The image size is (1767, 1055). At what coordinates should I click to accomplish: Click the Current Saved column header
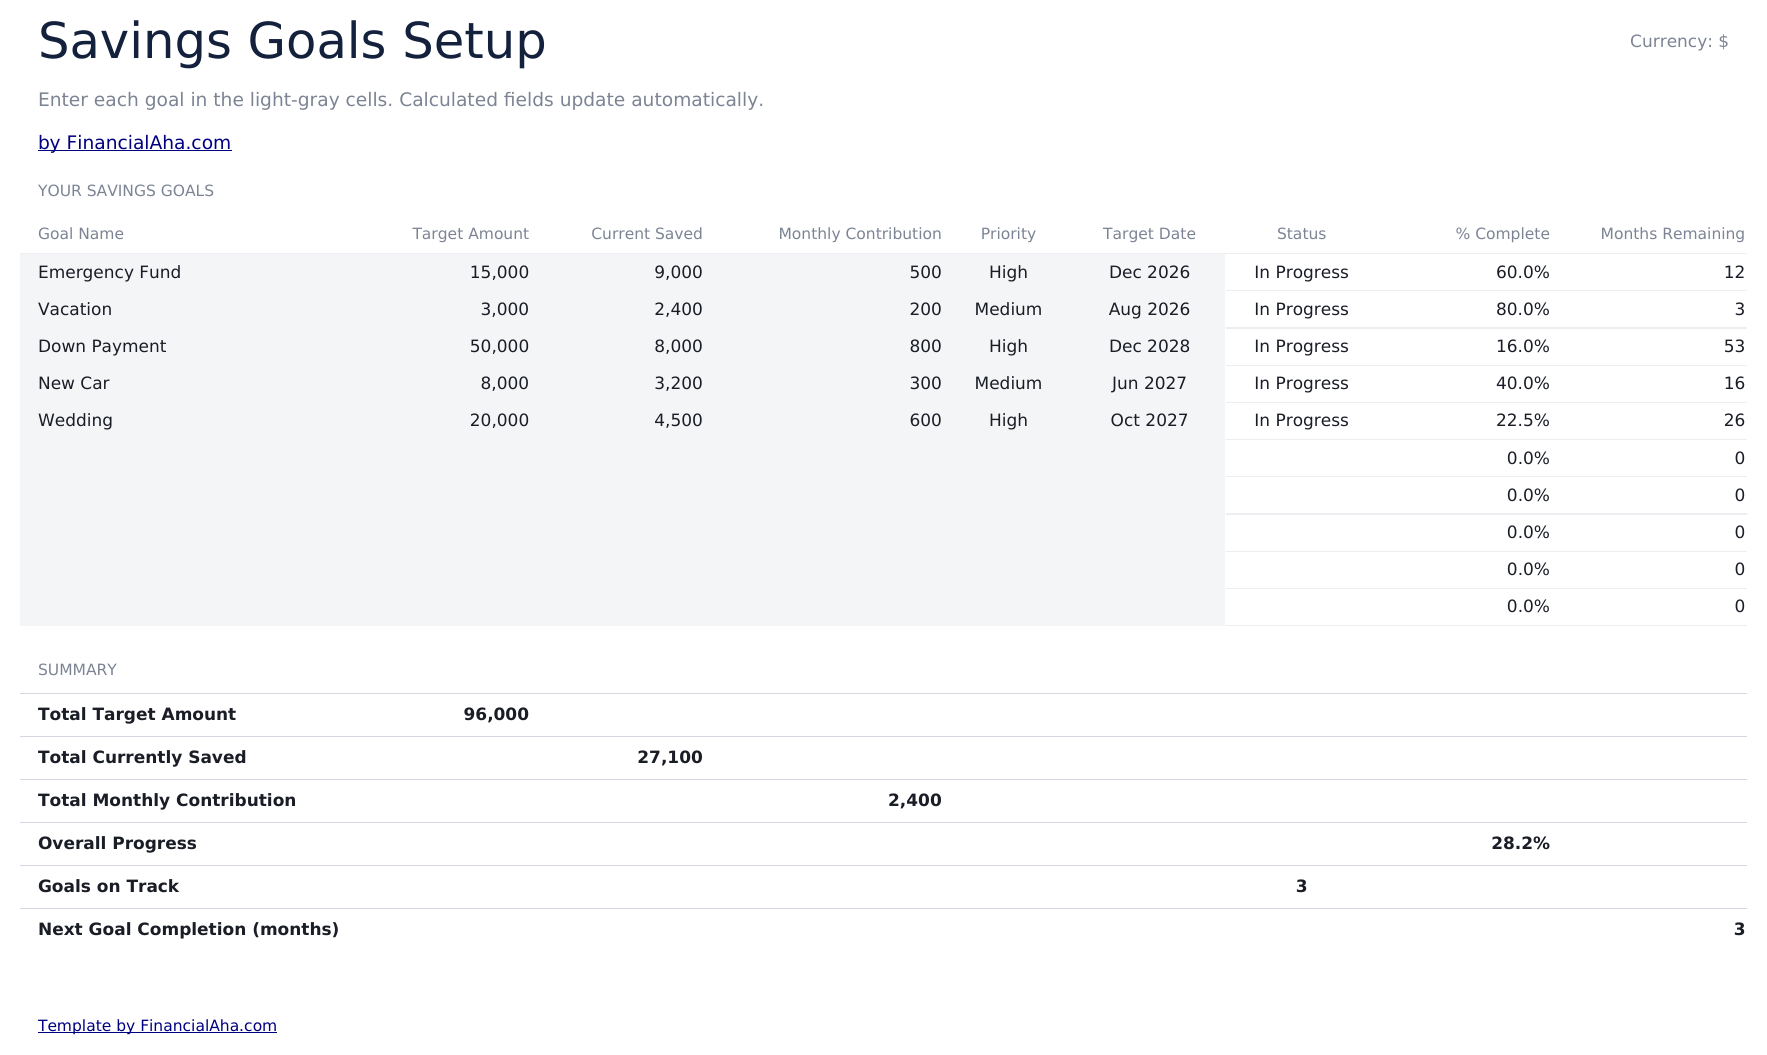click(646, 233)
